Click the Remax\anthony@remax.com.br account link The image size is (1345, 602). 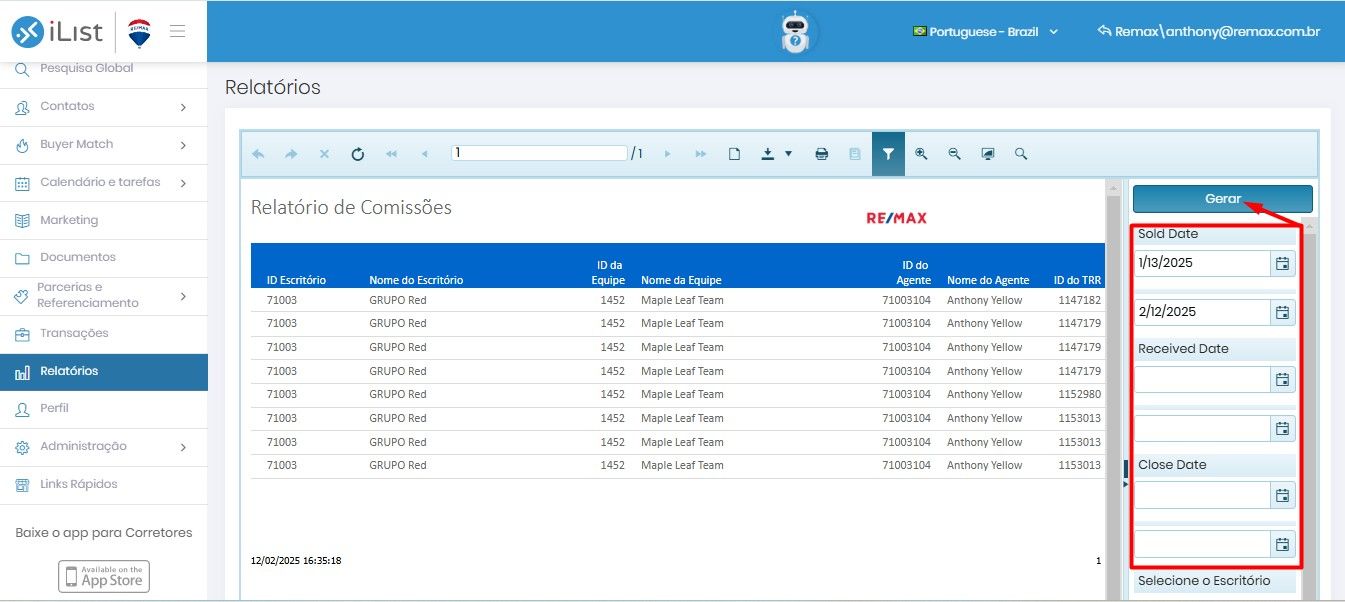click(x=1208, y=32)
